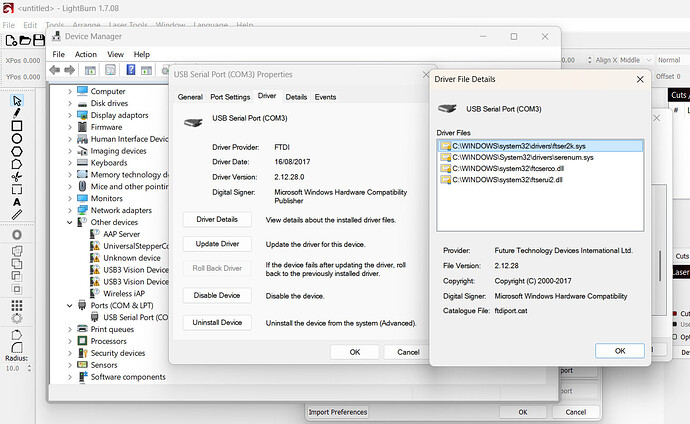Screen dimensions: 690x424
Task: Click the blue Help question mark toolbar icon
Action: pos(131,69)
